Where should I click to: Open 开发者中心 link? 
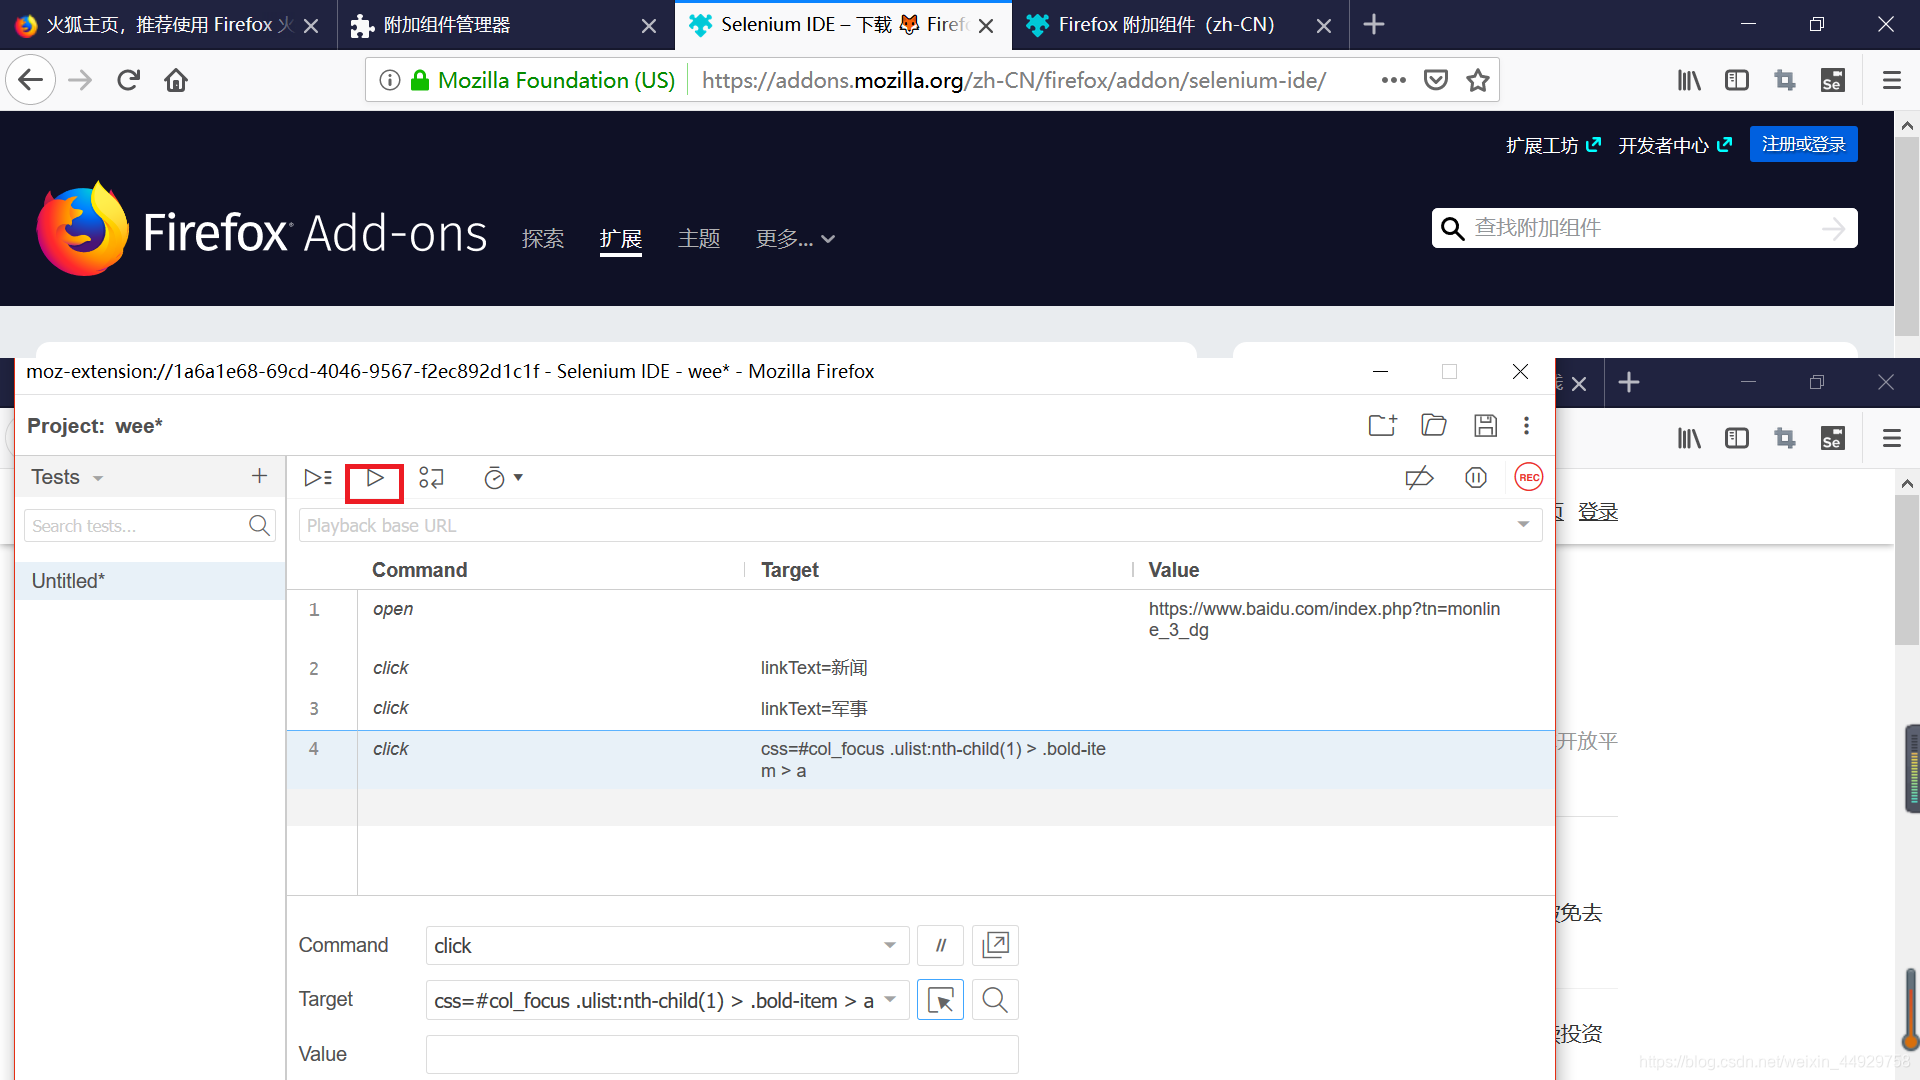tap(1675, 145)
